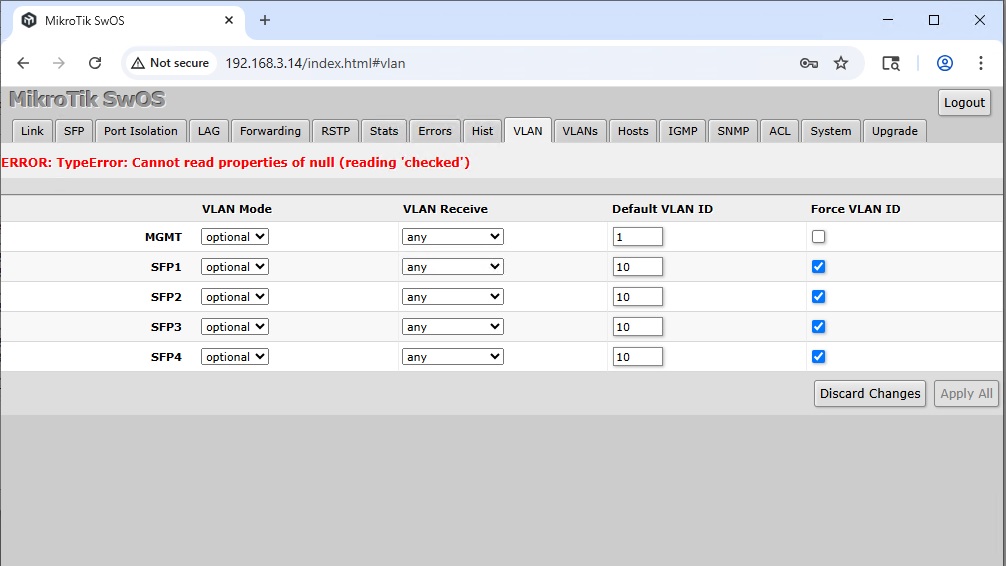Click the Google Lens search icon in the toolbar

891,63
